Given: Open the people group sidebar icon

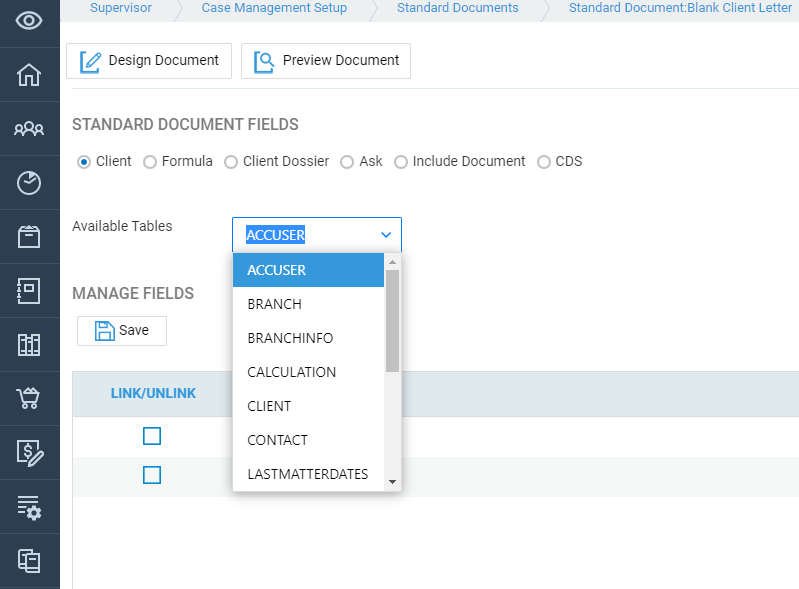Looking at the screenshot, I should [29, 129].
